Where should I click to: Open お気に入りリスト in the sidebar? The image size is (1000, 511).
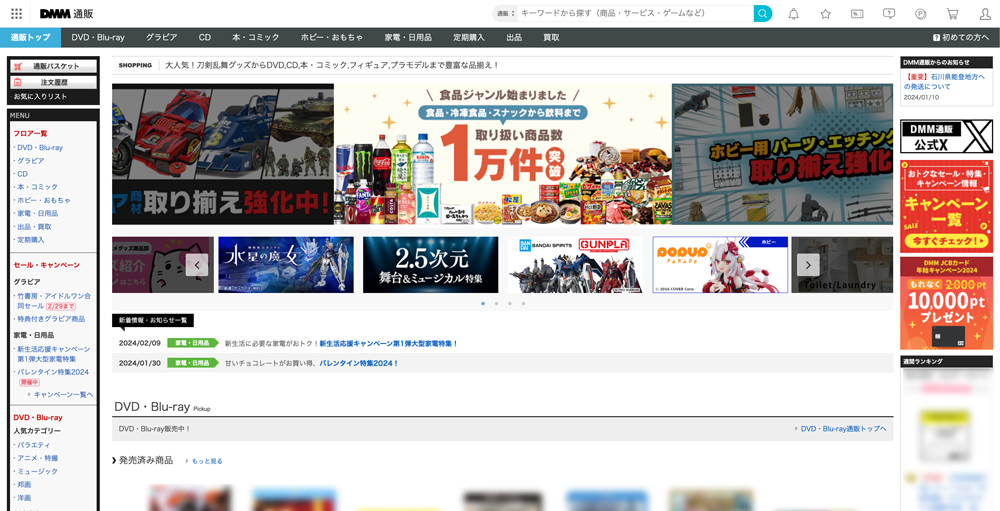pyautogui.click(x=40, y=96)
